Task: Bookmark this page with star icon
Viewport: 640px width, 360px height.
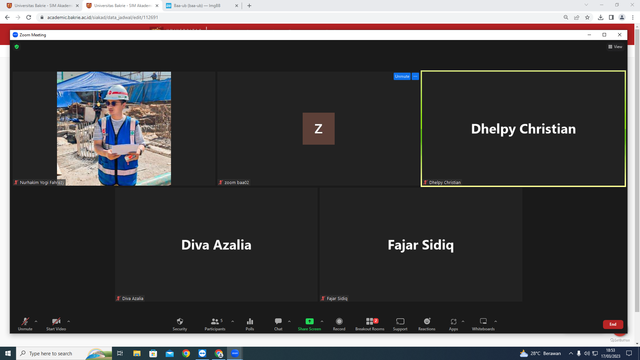Action: tap(587, 18)
